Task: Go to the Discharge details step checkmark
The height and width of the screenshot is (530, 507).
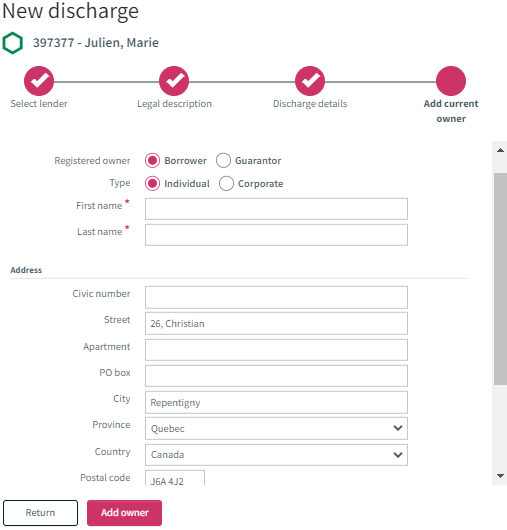Action: pyautogui.click(x=310, y=81)
